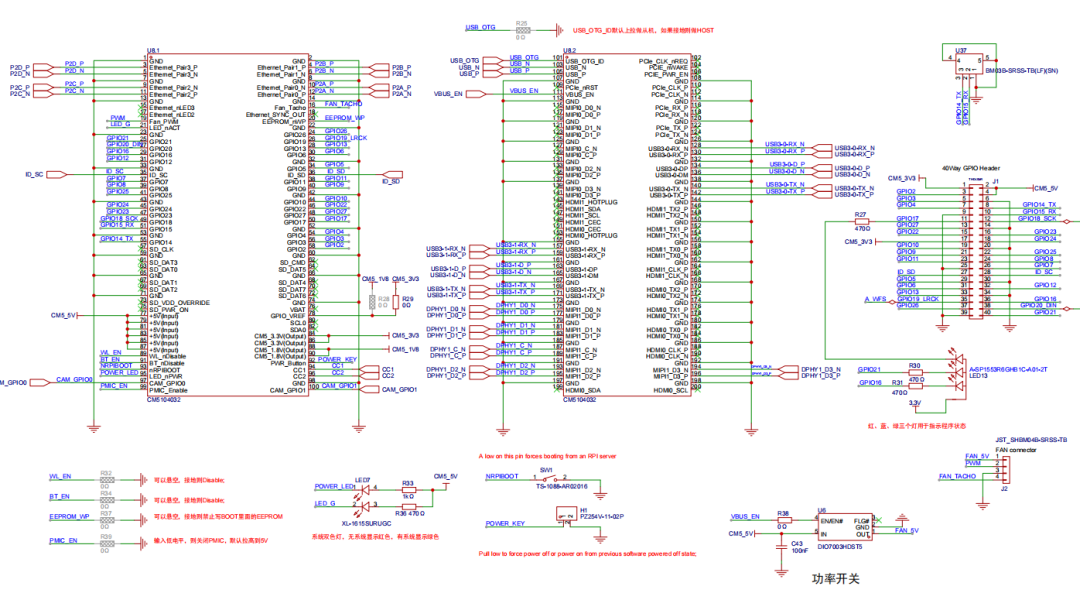1080x593 pixels.
Task: Click the TS-1088-AR02016 part label
Action: [562, 486]
